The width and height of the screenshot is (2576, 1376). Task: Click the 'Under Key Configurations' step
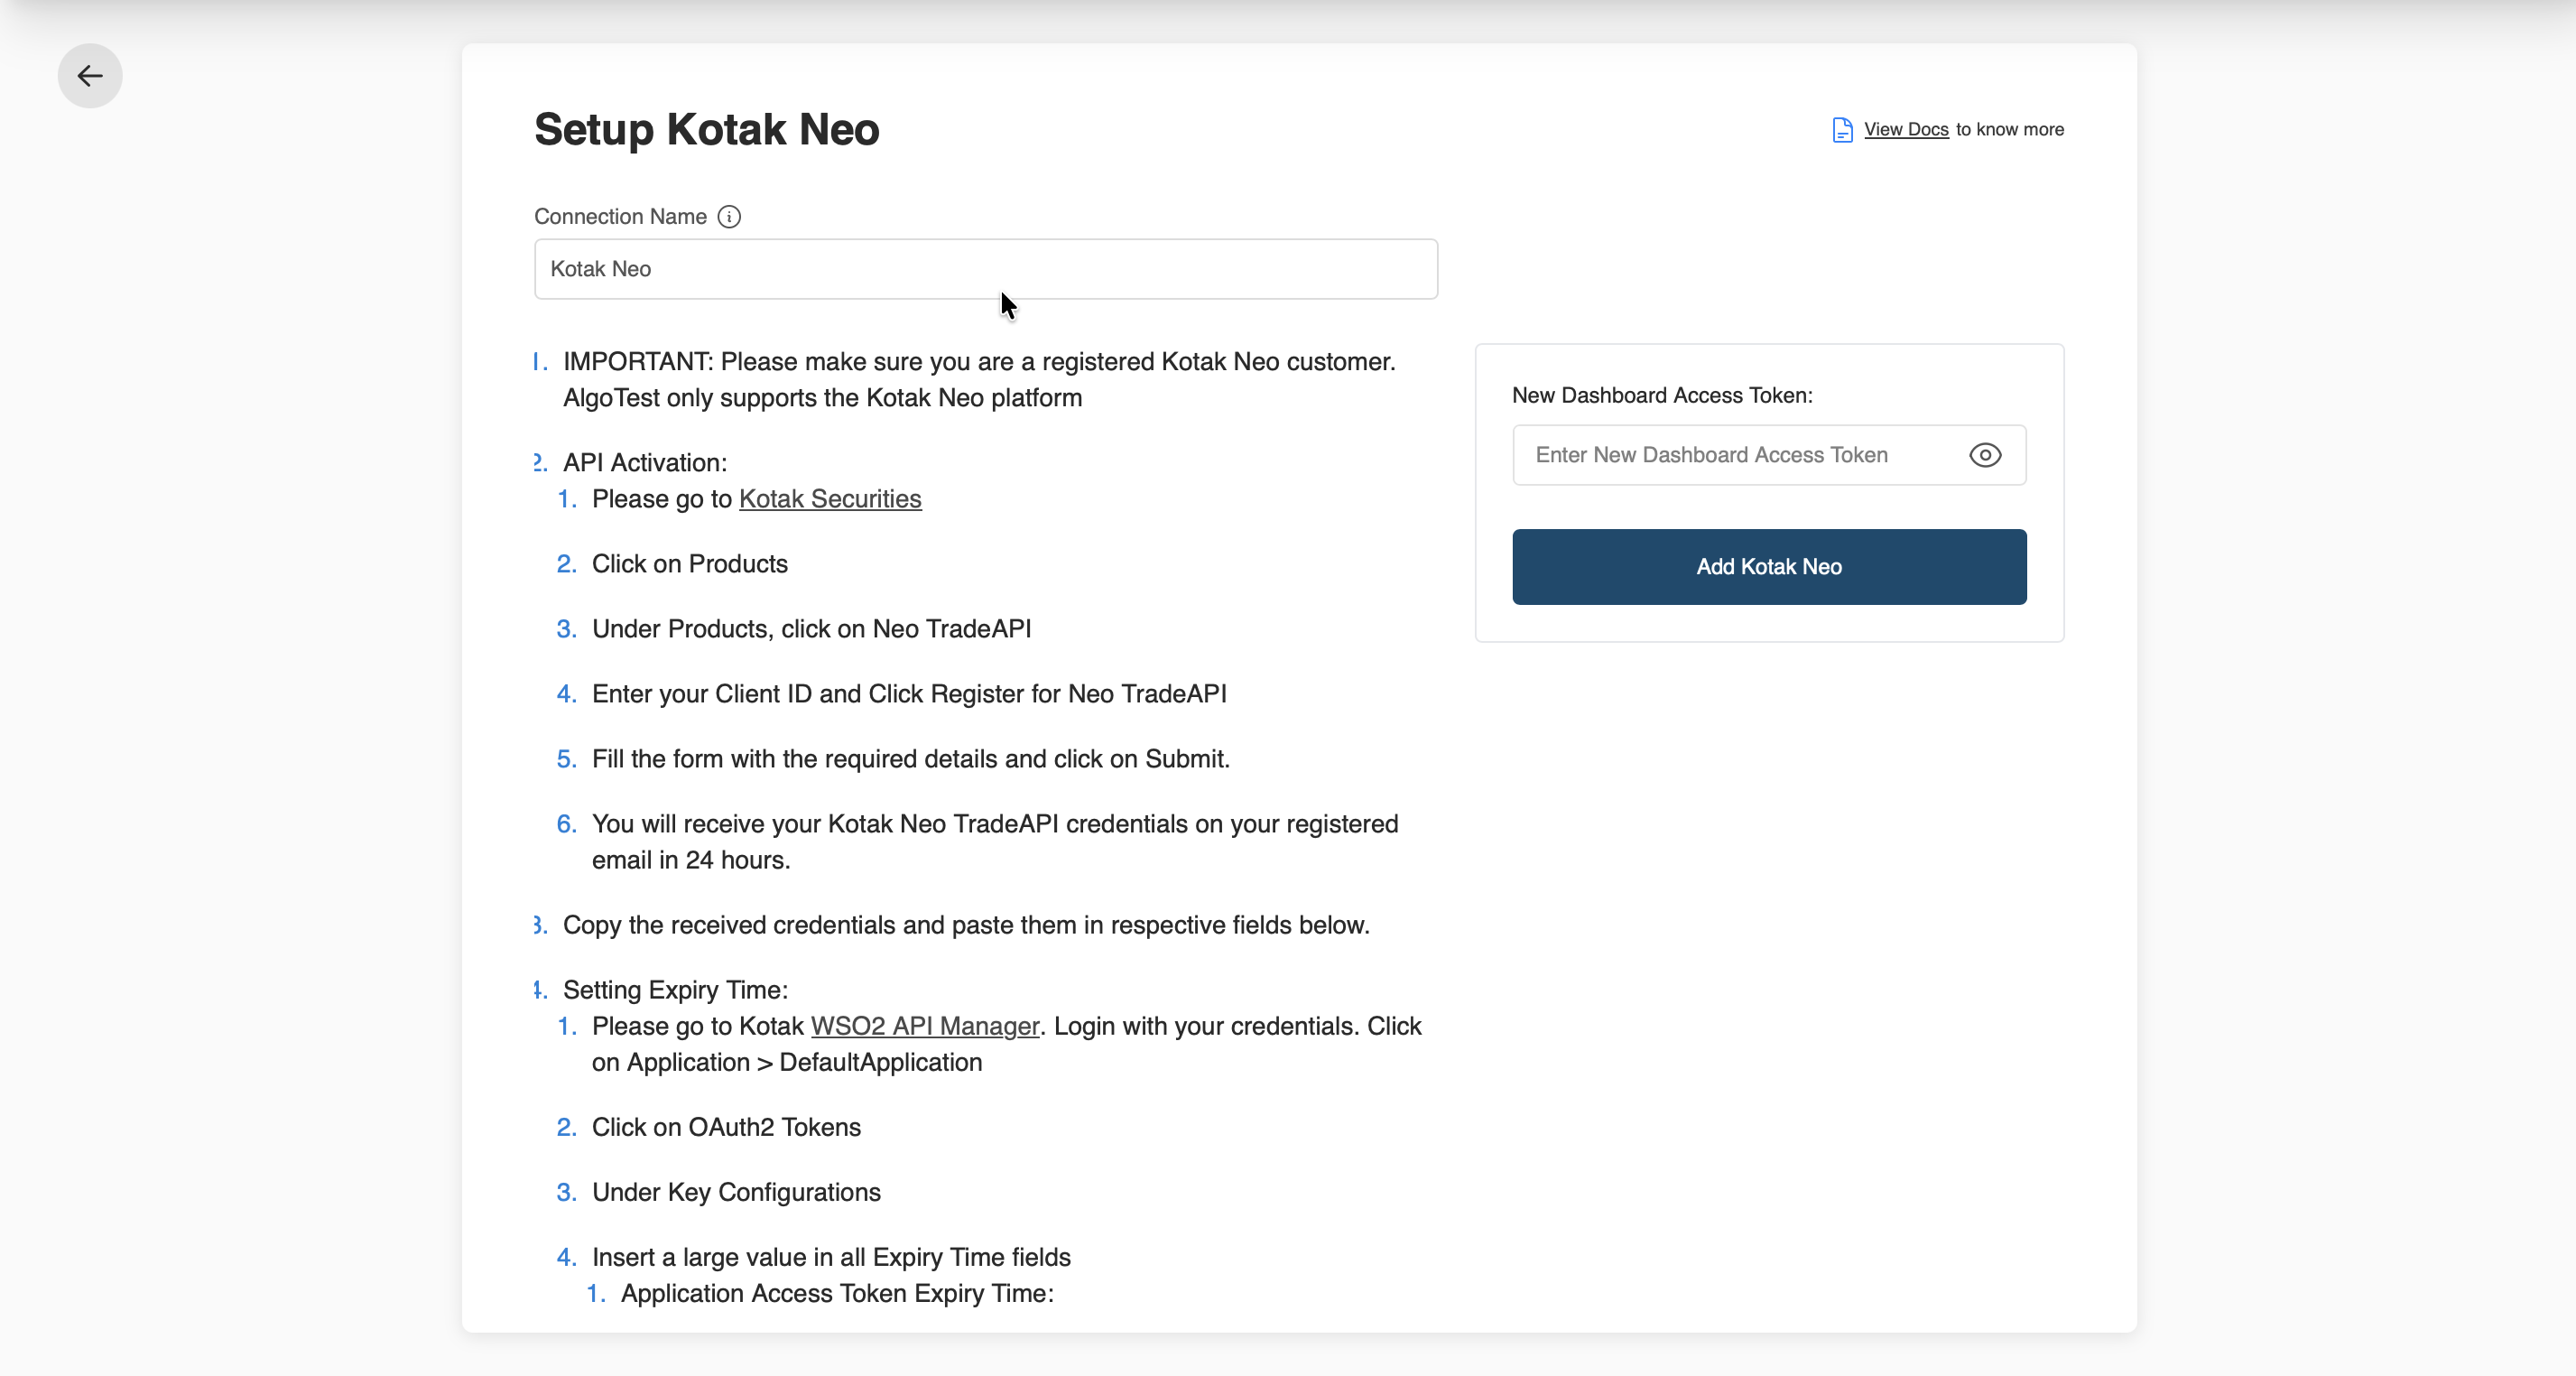[x=735, y=1192]
